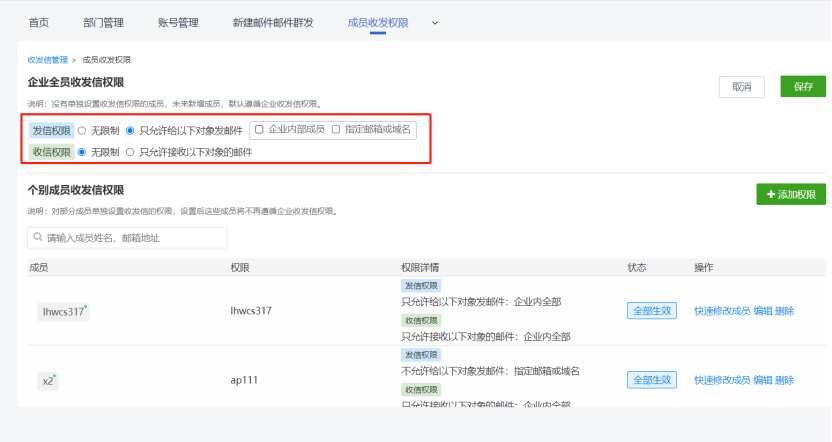Click the 添加权限 button
Screen dimensions: 832x442
[x=791, y=194]
